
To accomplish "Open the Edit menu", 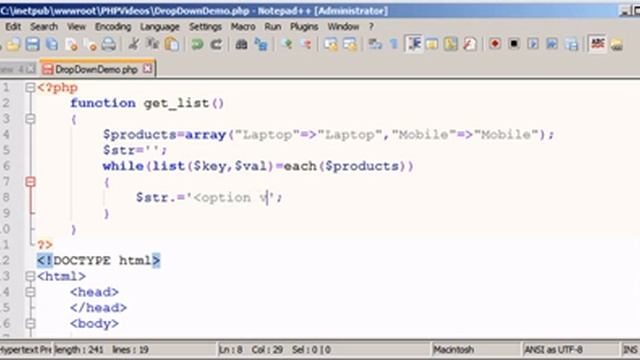I will [x=13, y=27].
